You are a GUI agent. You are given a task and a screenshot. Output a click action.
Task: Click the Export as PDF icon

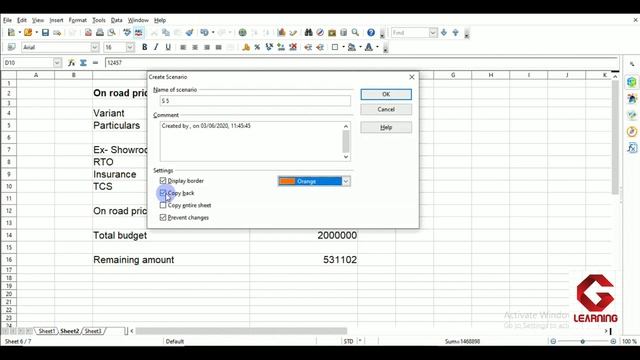(x=88, y=33)
